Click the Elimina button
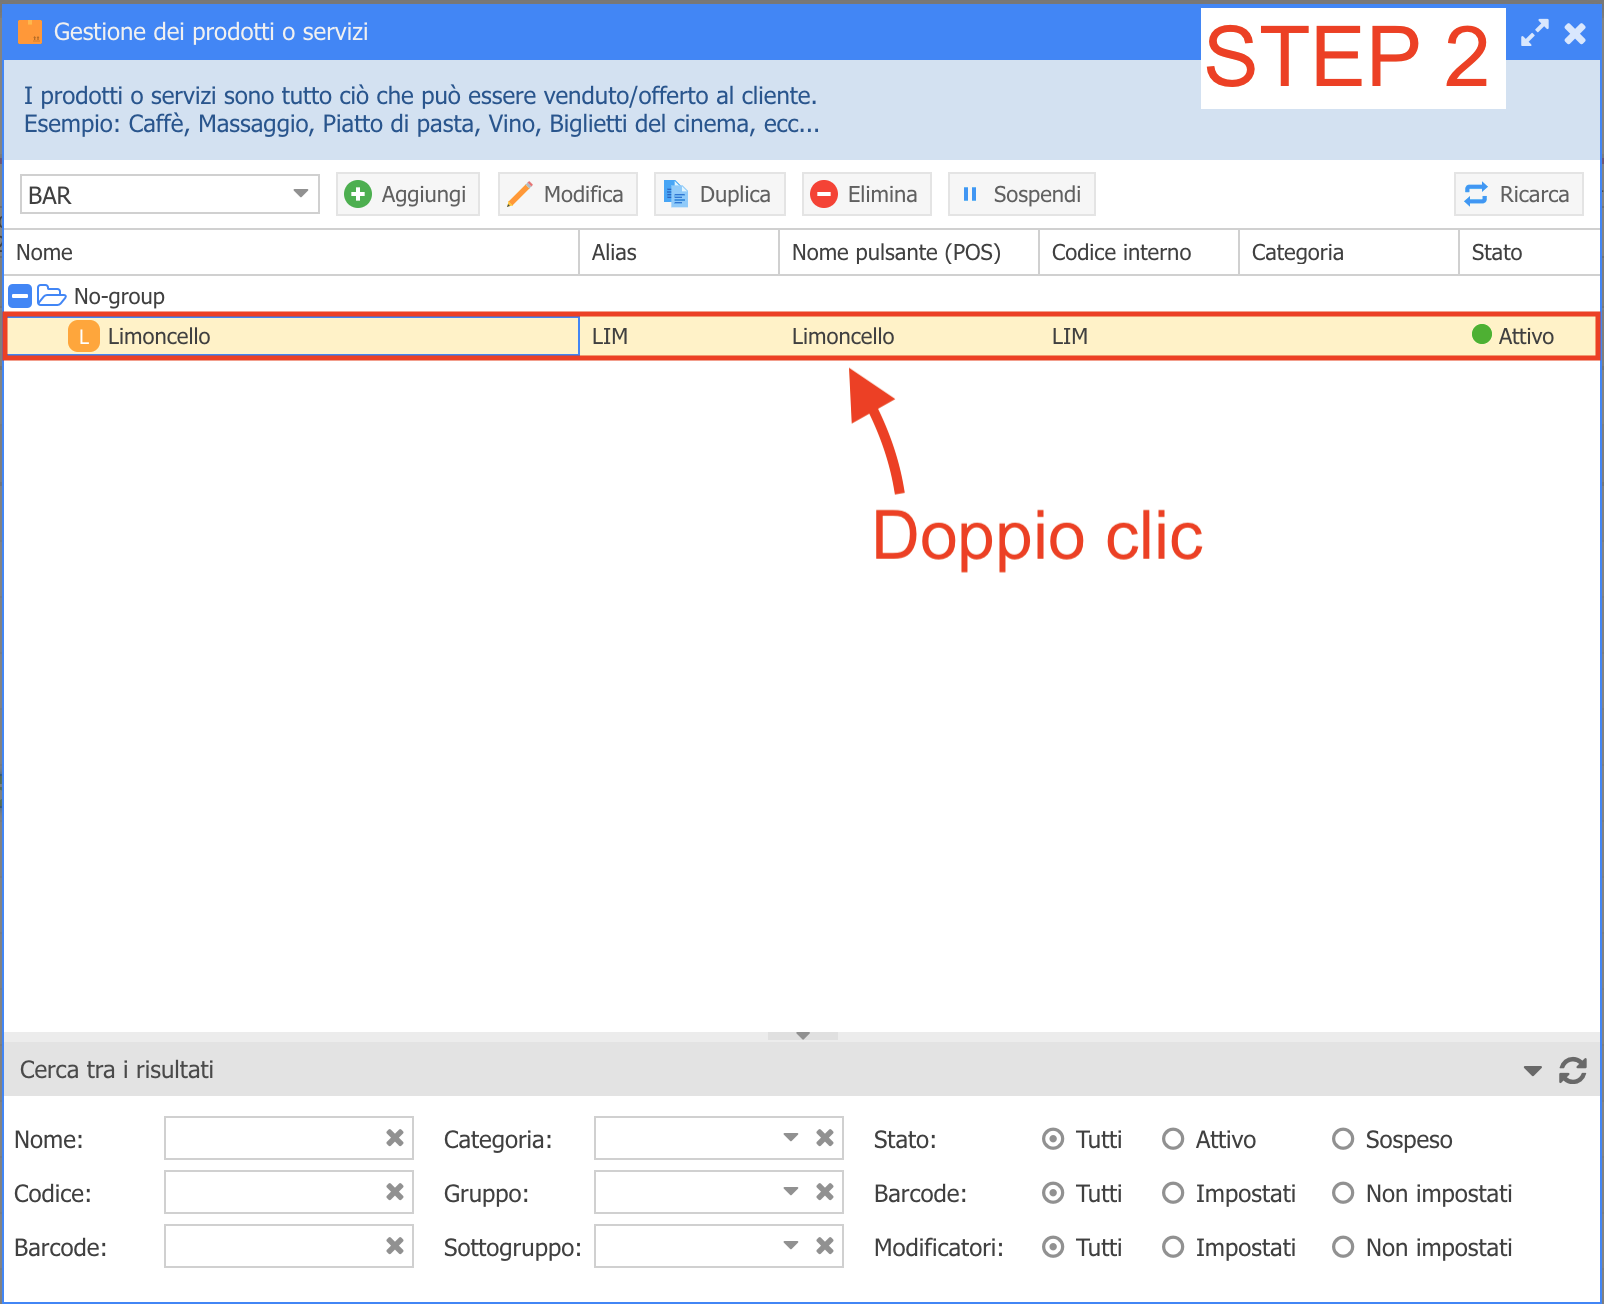 [x=867, y=194]
